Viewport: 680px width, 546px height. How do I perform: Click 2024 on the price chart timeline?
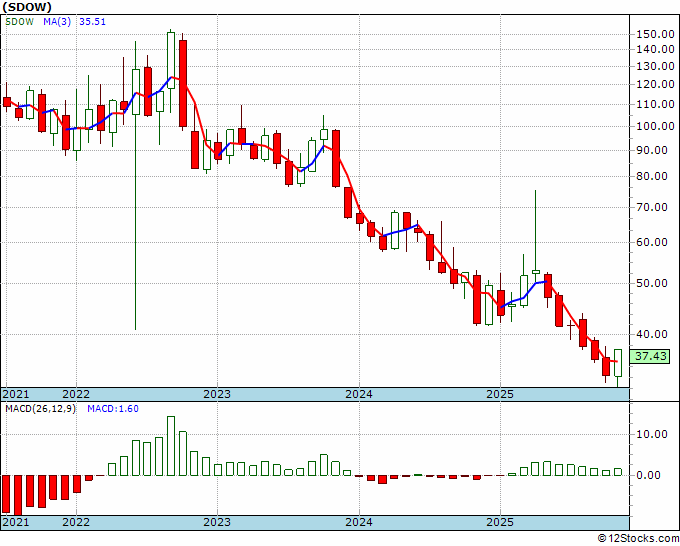coord(359,394)
